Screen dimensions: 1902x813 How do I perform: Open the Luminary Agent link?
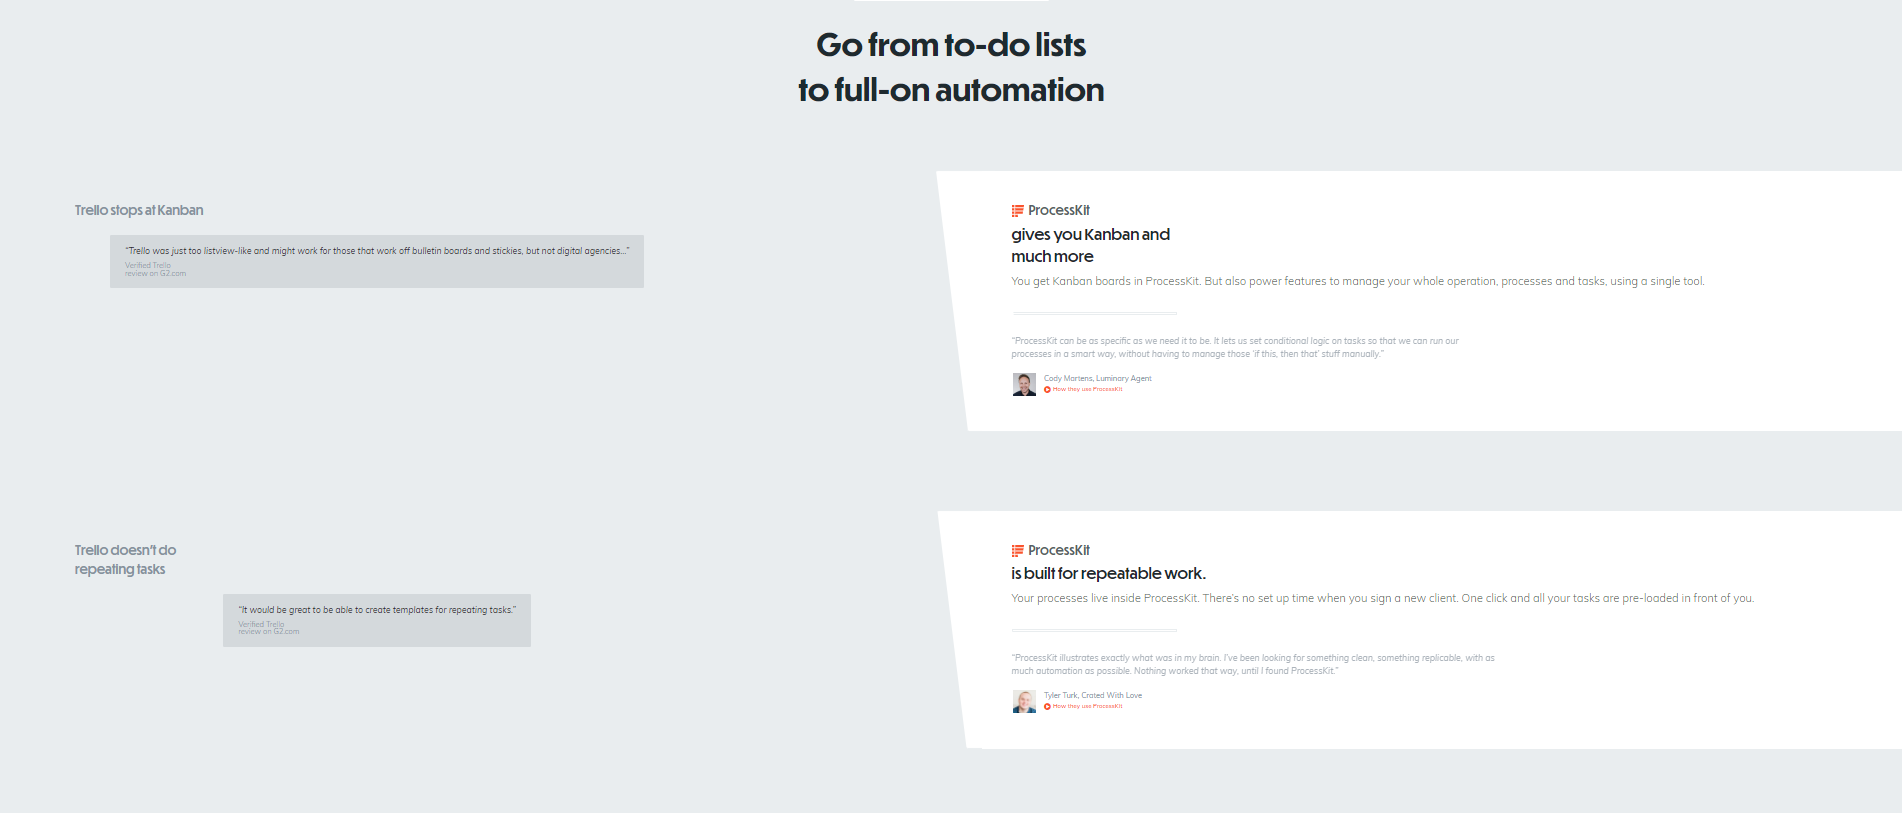pos(1124,379)
